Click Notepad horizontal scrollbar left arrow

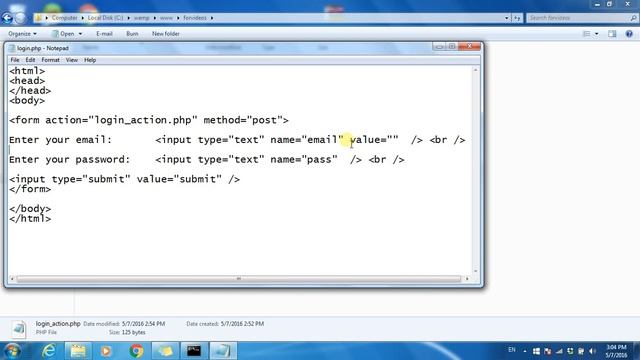[x=12, y=279]
